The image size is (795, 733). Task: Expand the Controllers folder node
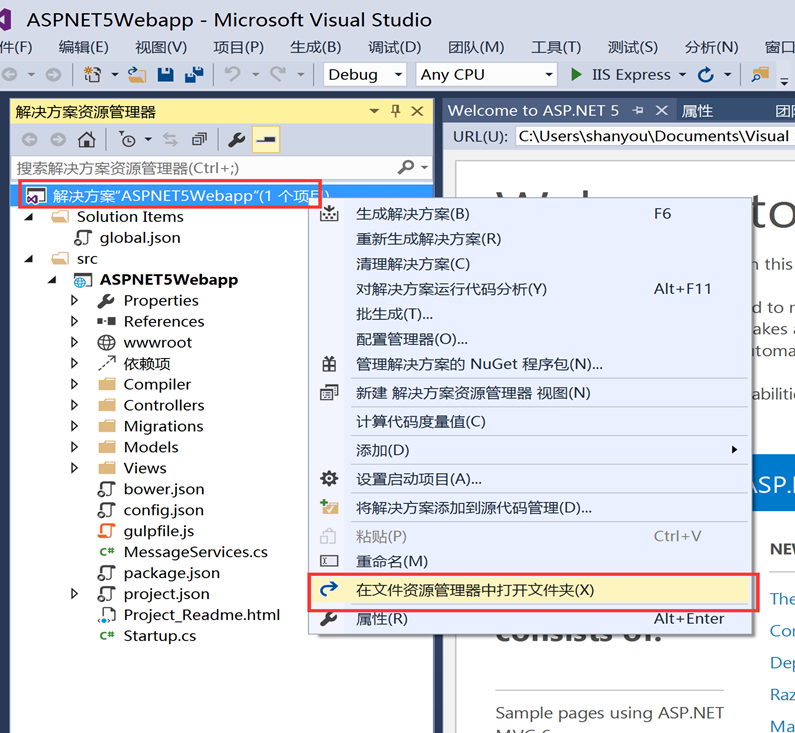point(74,405)
